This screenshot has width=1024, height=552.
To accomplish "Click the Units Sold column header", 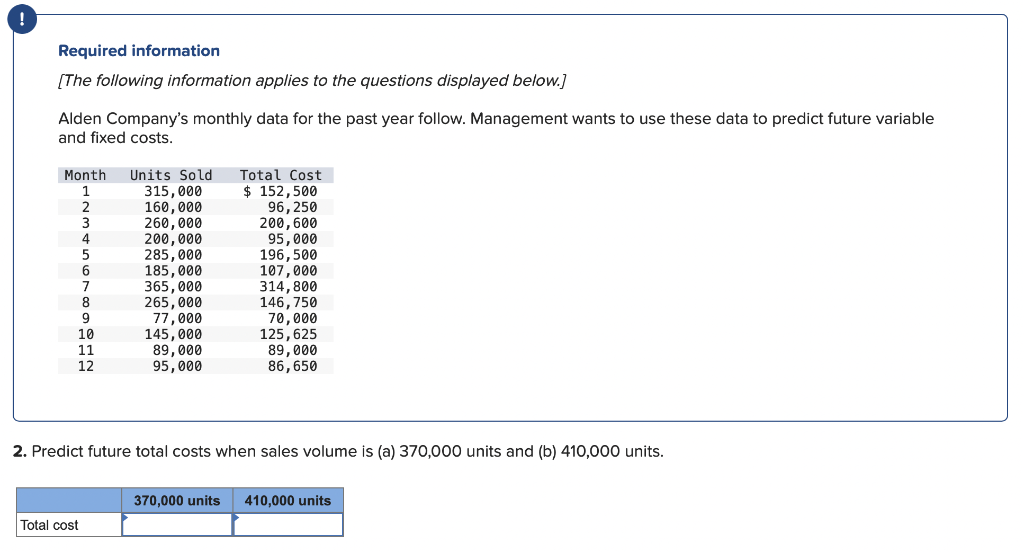I will (x=171, y=175).
